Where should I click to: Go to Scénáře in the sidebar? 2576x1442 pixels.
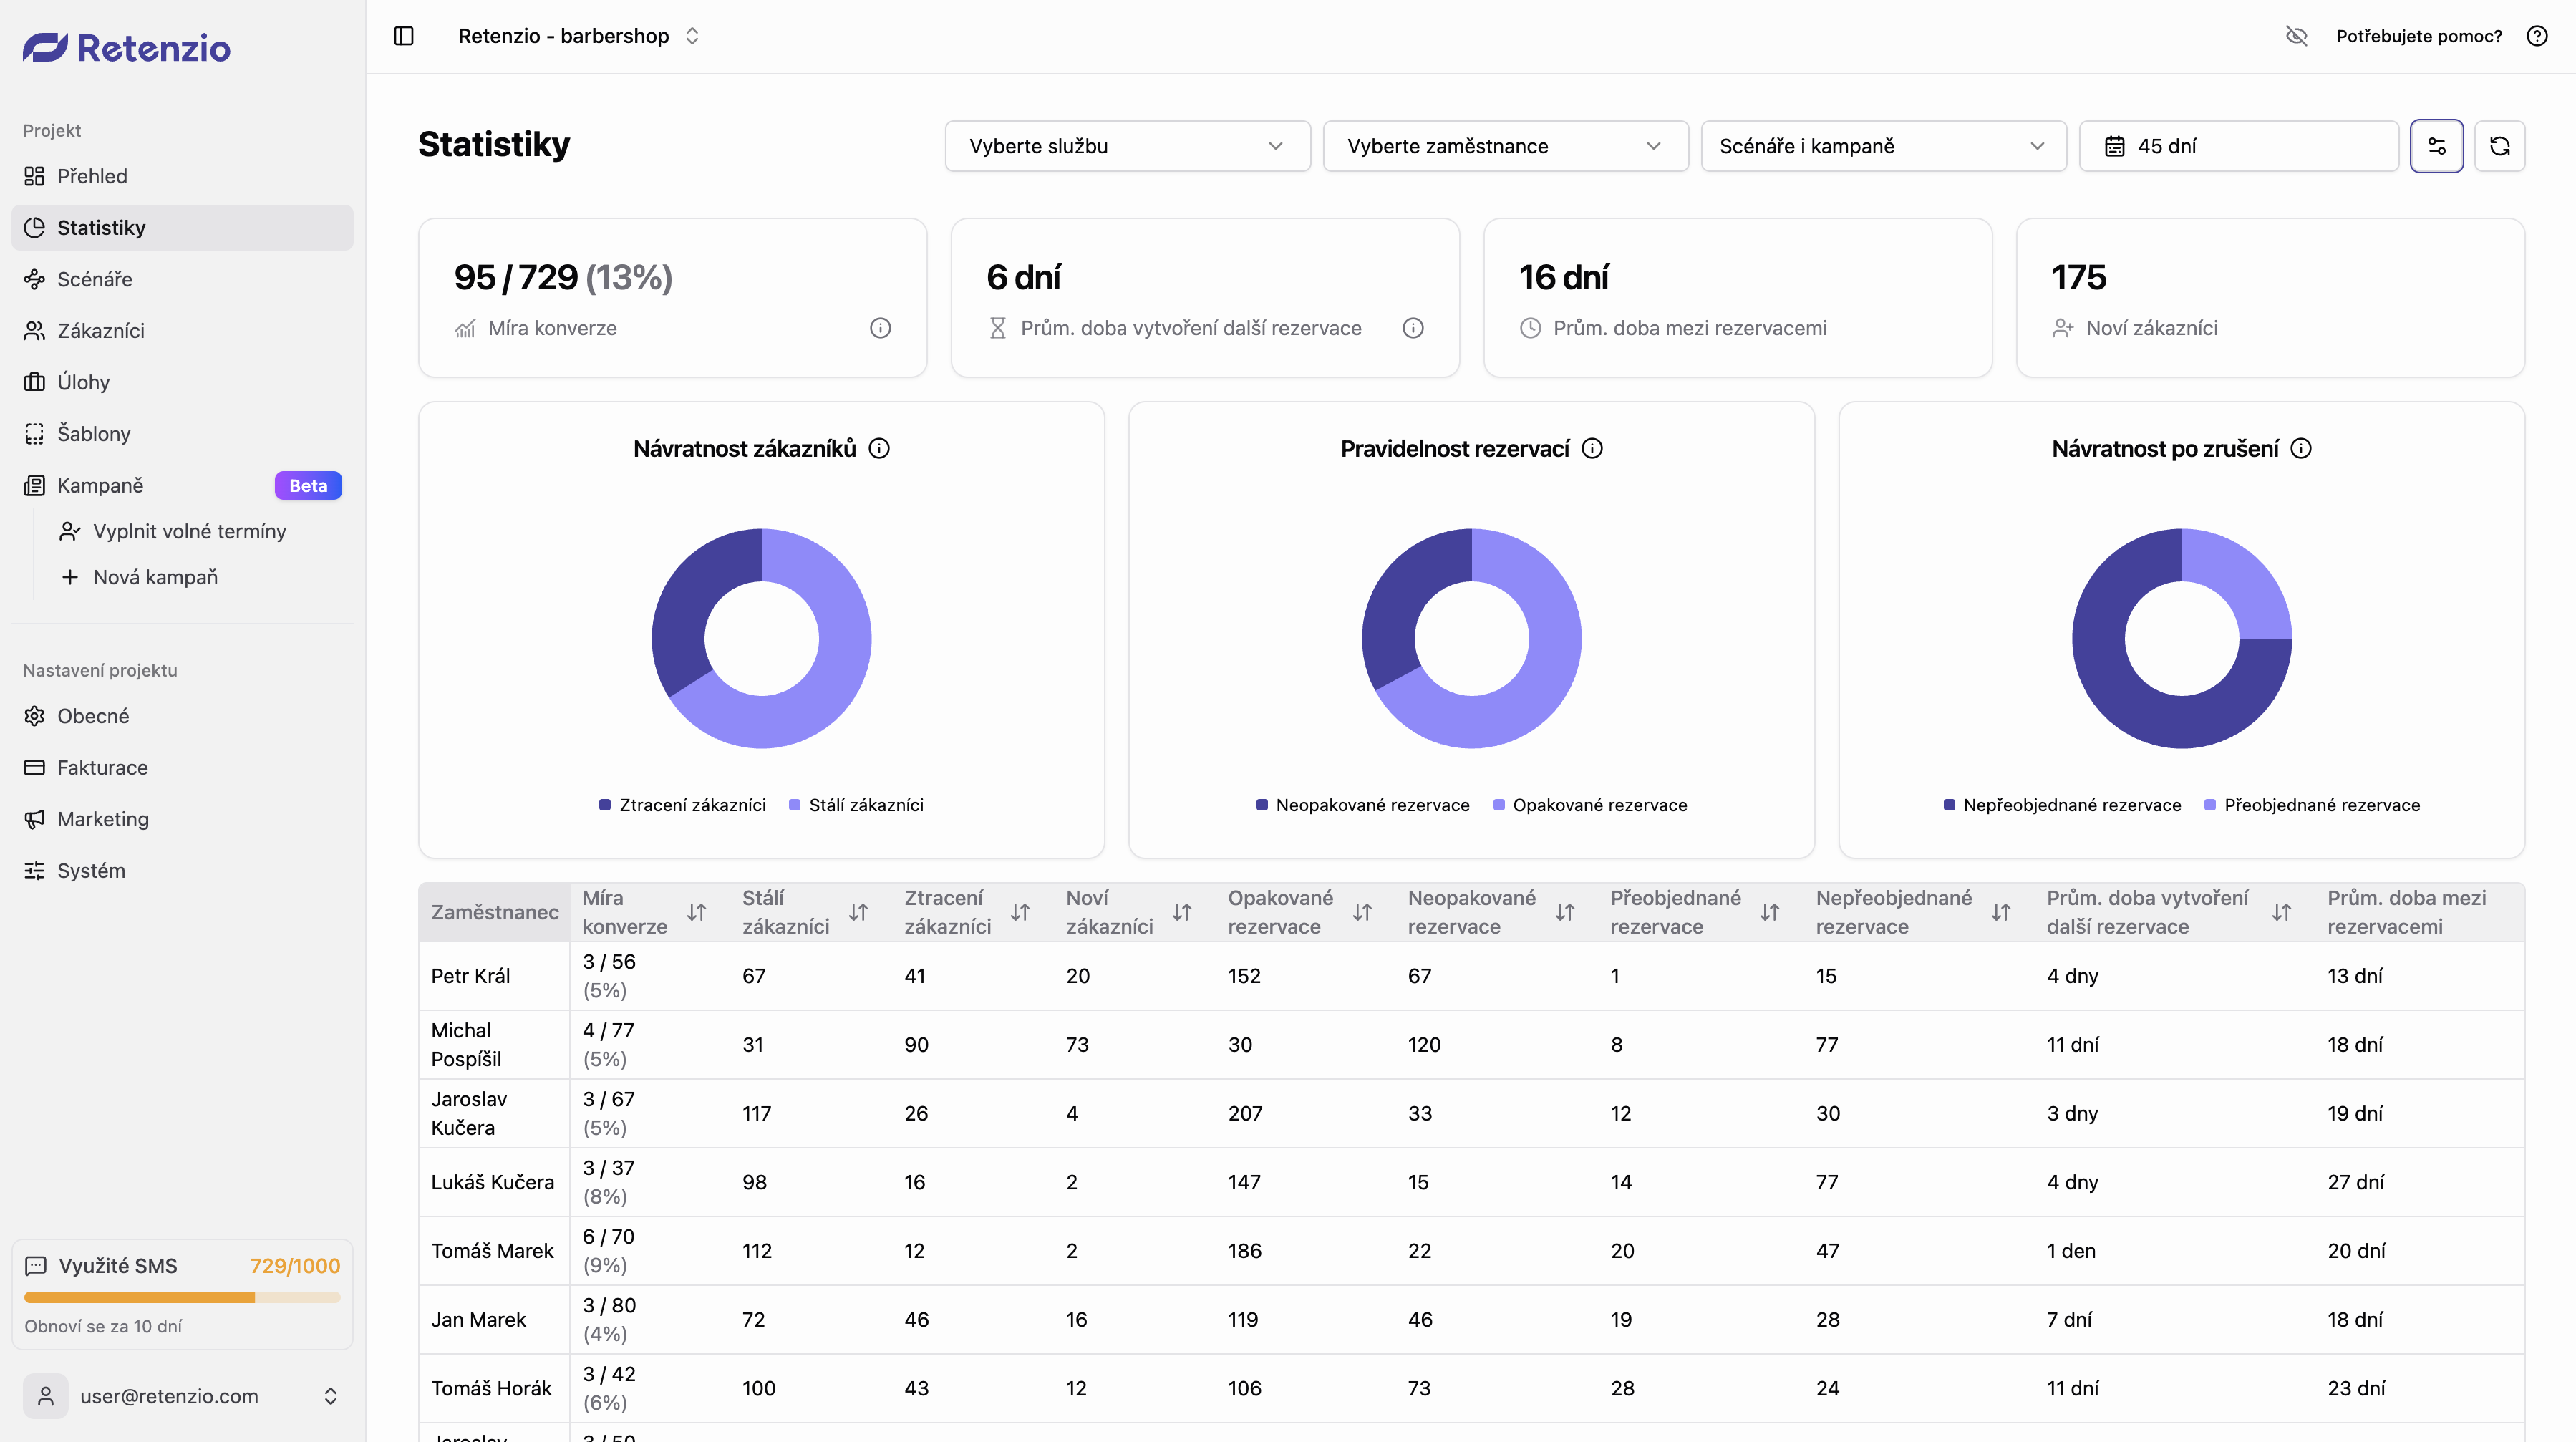click(94, 279)
